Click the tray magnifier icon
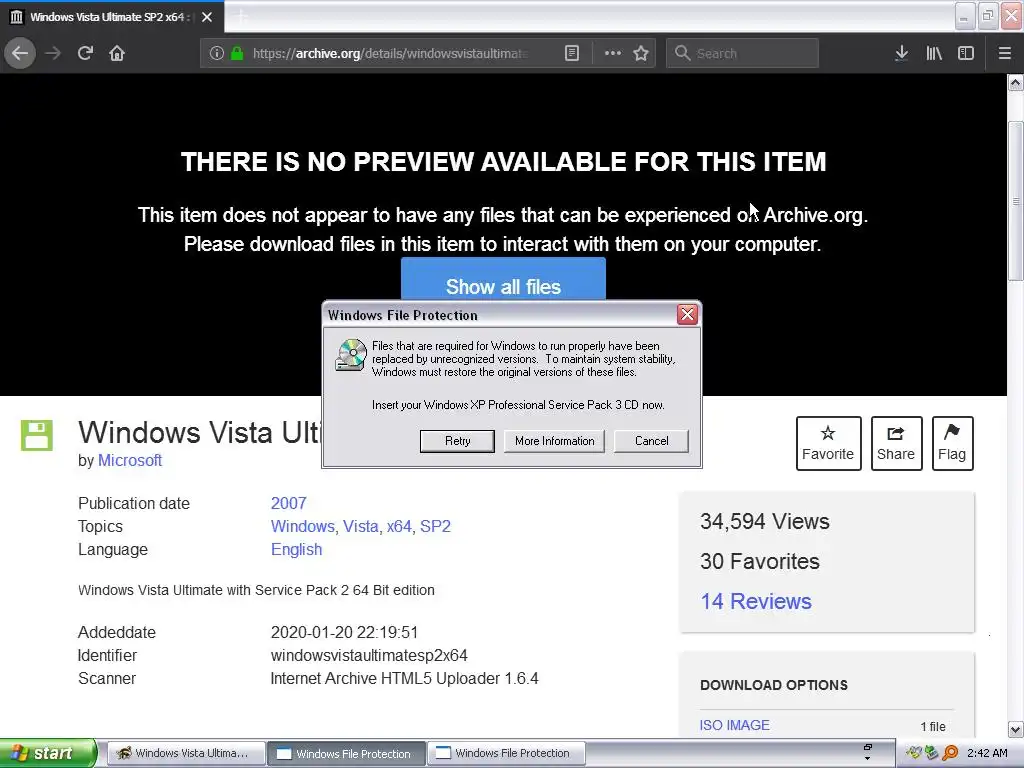1024x768 pixels. 950,753
